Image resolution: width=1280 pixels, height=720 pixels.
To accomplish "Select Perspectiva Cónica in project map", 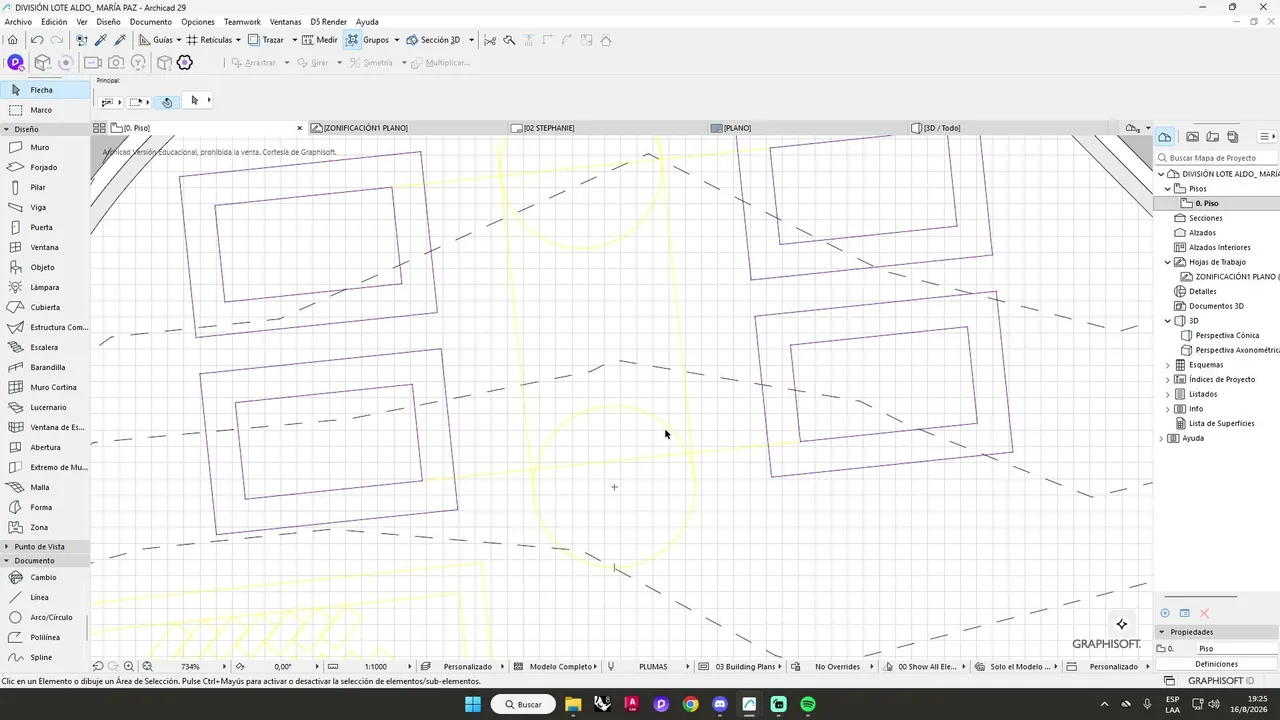I will pyautogui.click(x=1227, y=336).
